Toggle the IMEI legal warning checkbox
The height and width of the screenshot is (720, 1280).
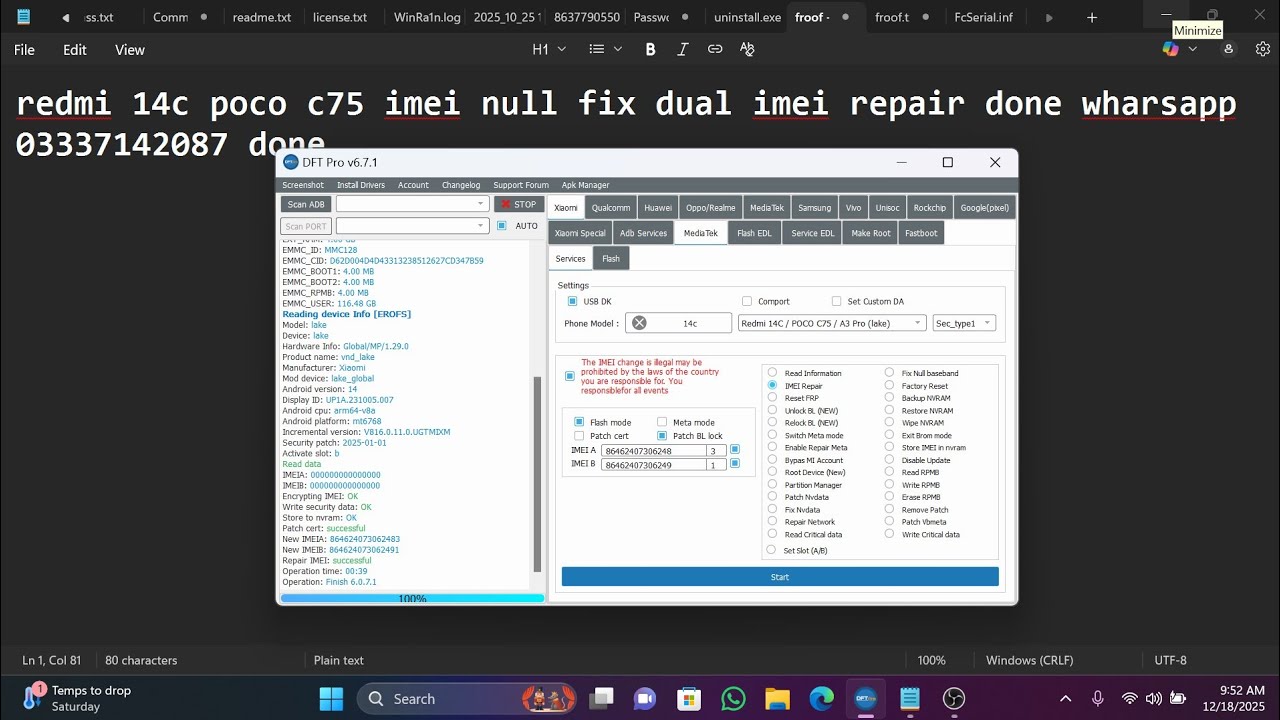click(570, 376)
